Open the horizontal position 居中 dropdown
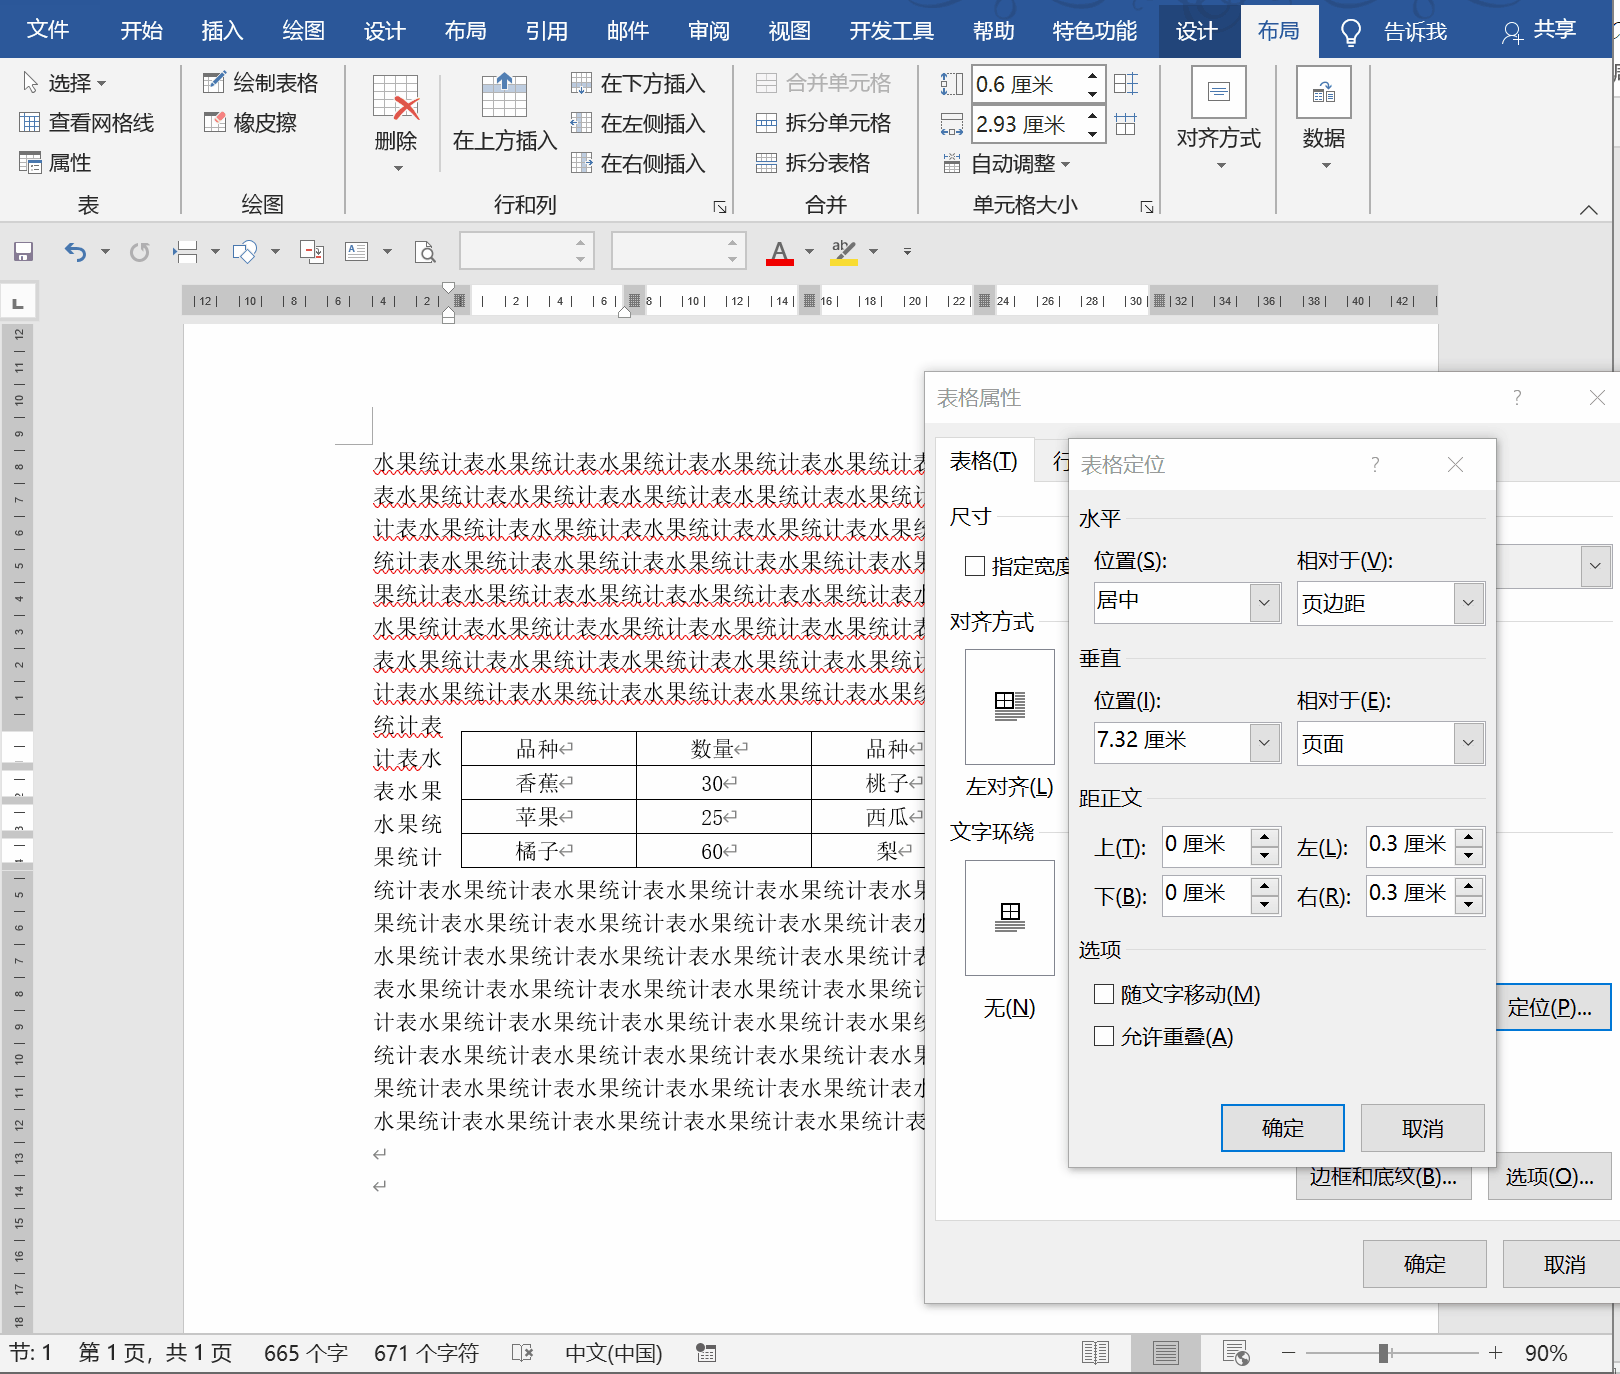 point(1264,602)
